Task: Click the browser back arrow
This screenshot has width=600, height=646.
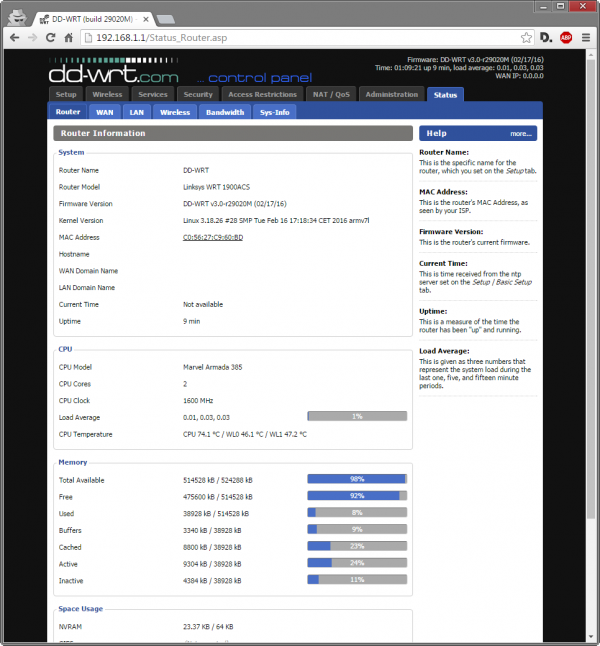Action: [x=14, y=38]
